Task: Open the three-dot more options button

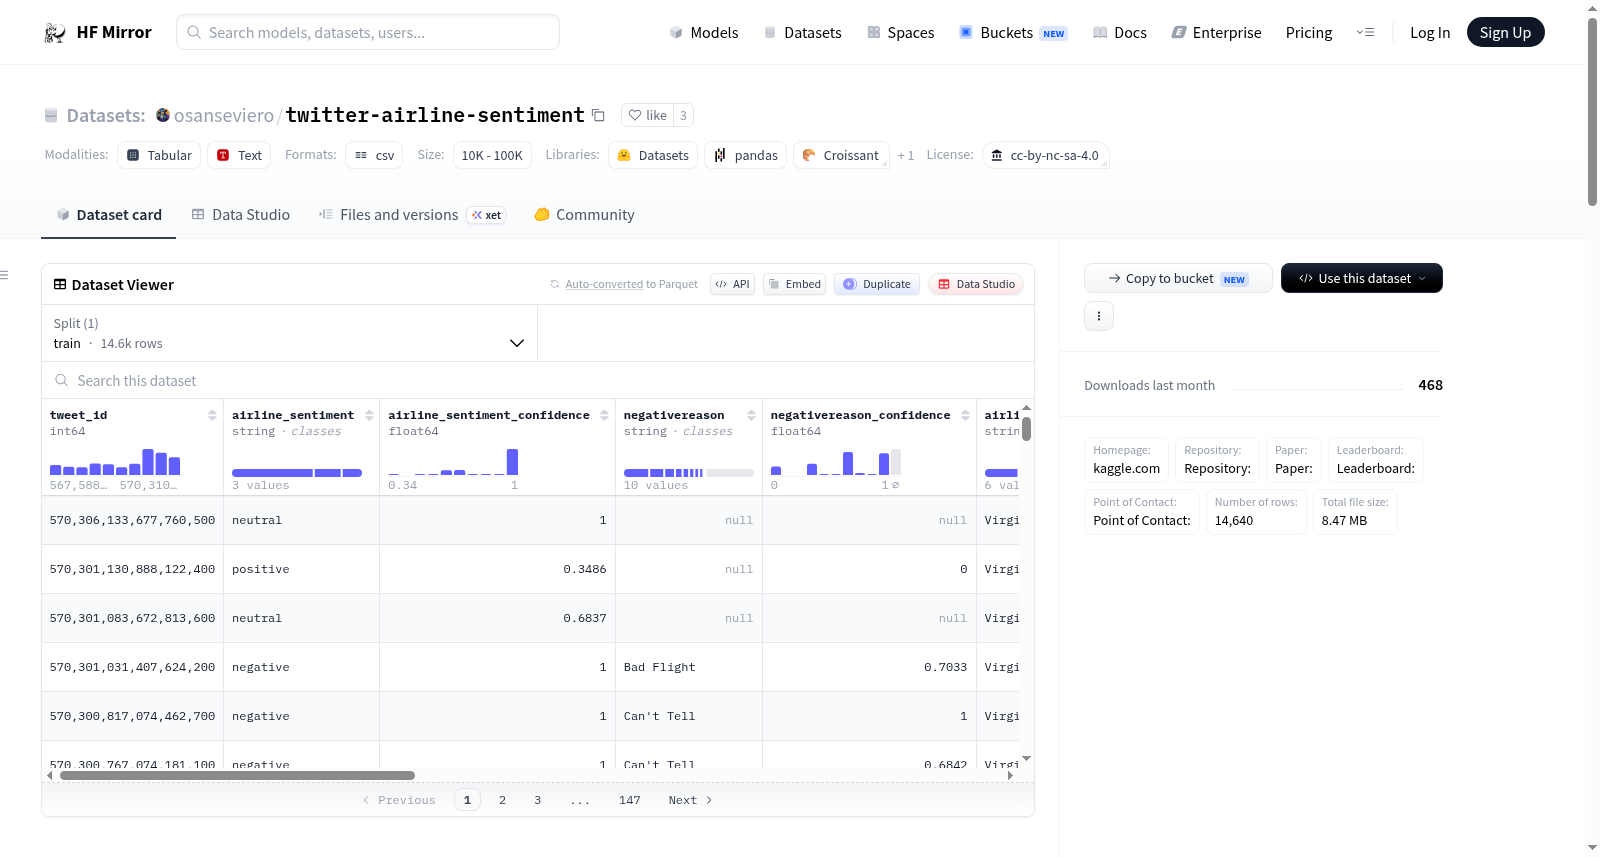Action: tap(1099, 316)
